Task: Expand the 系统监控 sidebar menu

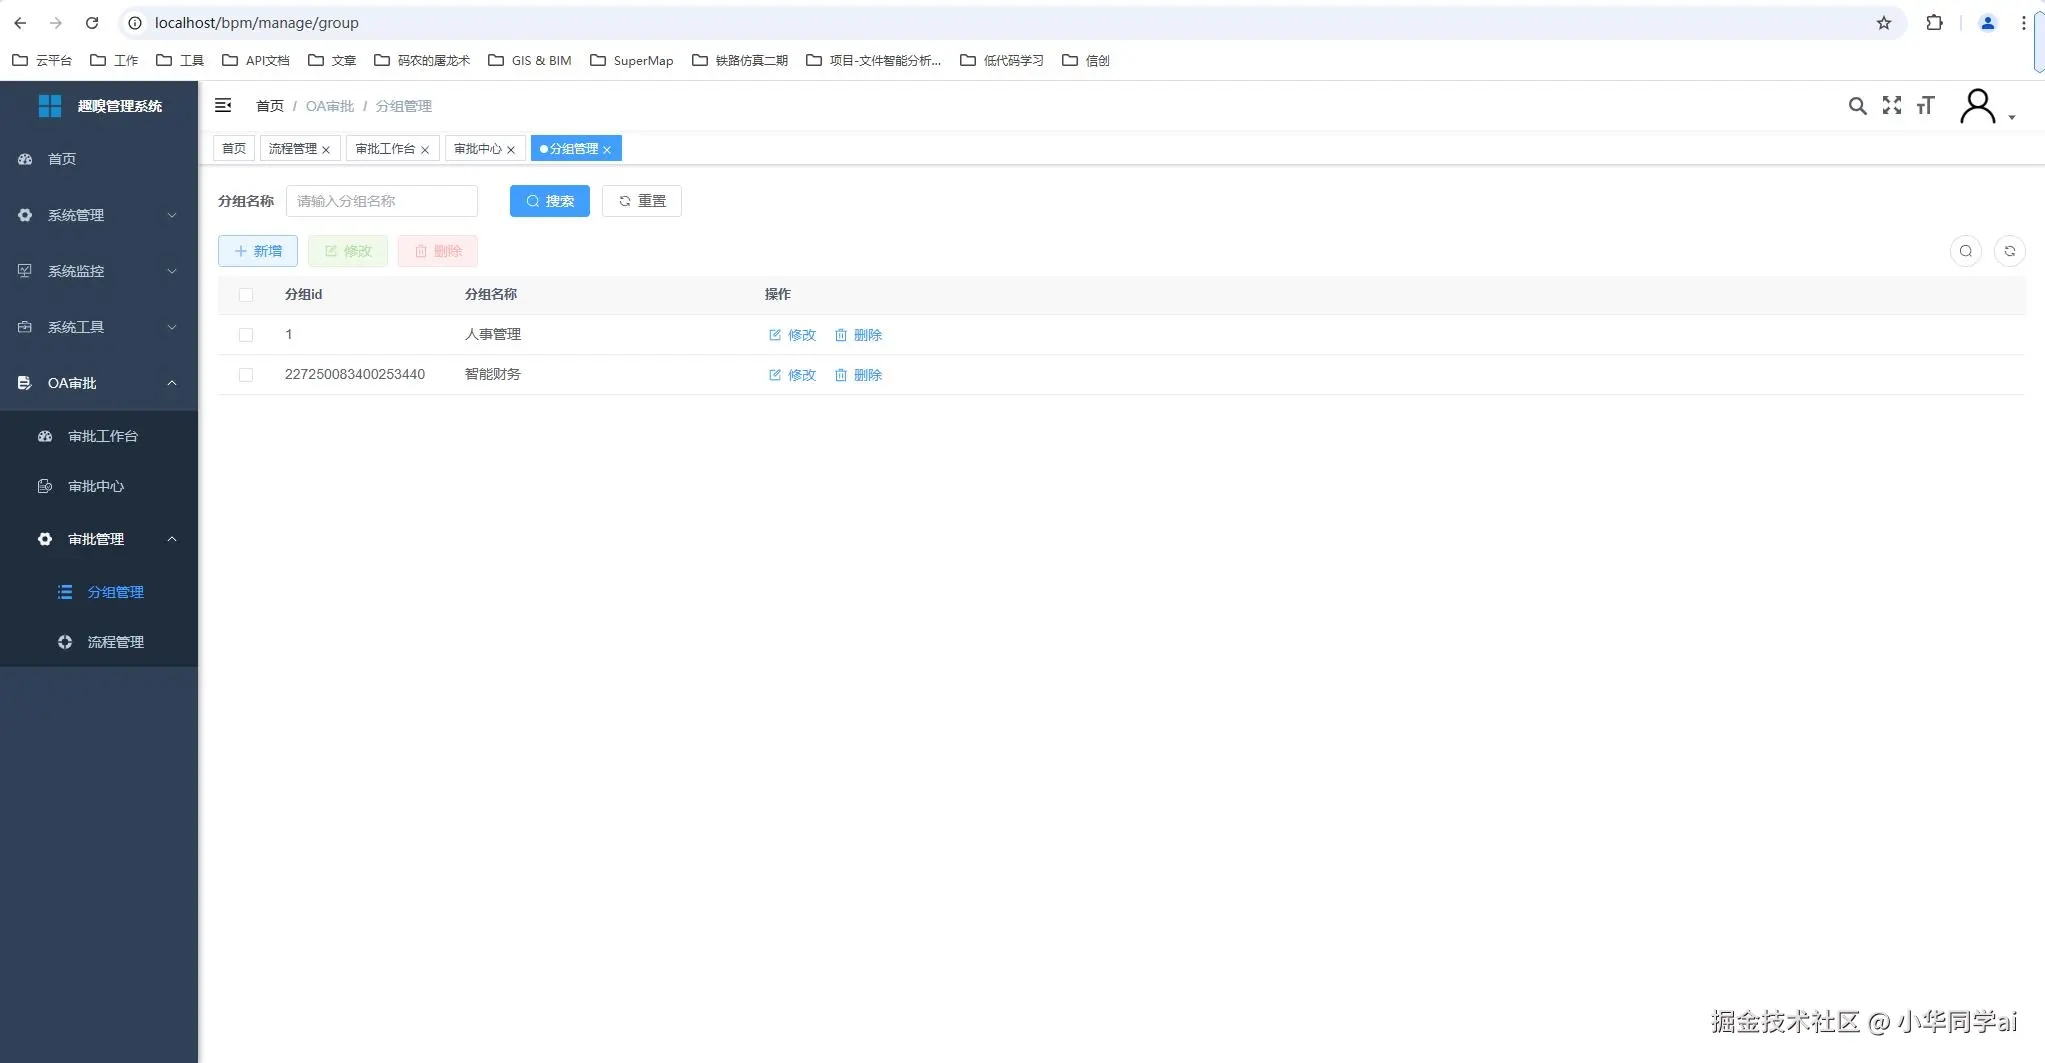Action: pos(99,271)
